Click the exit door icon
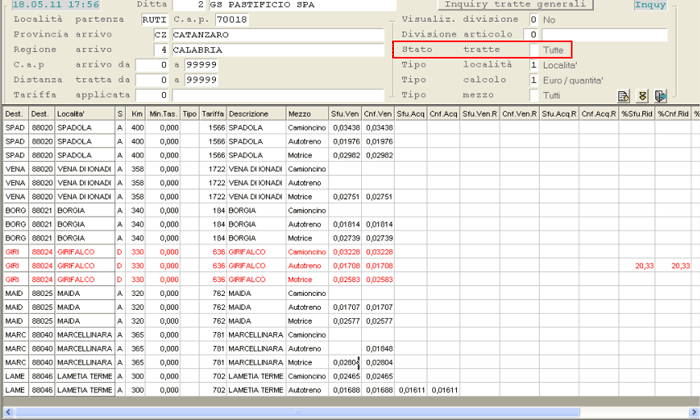 [x=660, y=96]
